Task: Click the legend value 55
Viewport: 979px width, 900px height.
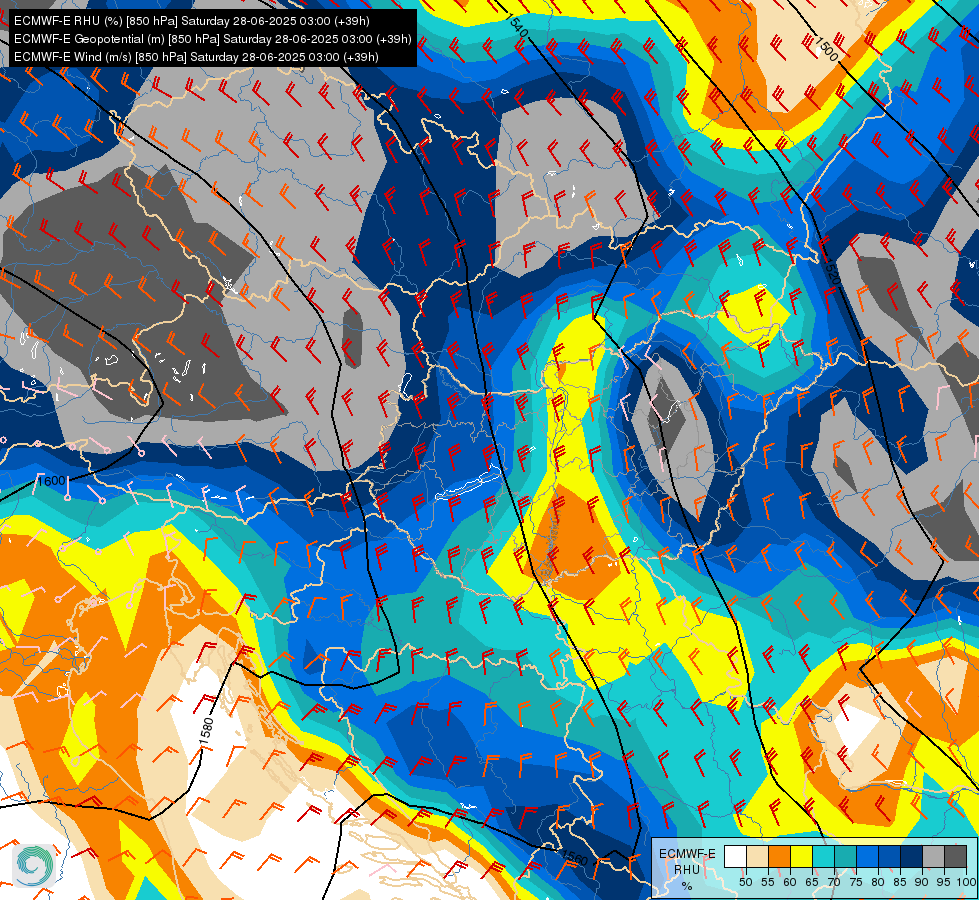Action: coord(768,882)
